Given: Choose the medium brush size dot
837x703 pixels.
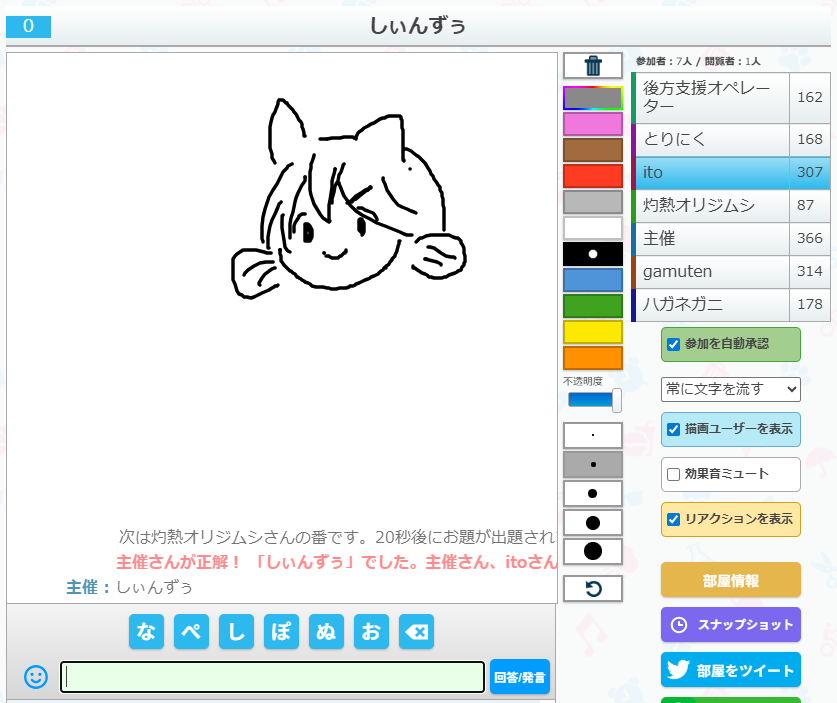Looking at the screenshot, I should pos(593,493).
